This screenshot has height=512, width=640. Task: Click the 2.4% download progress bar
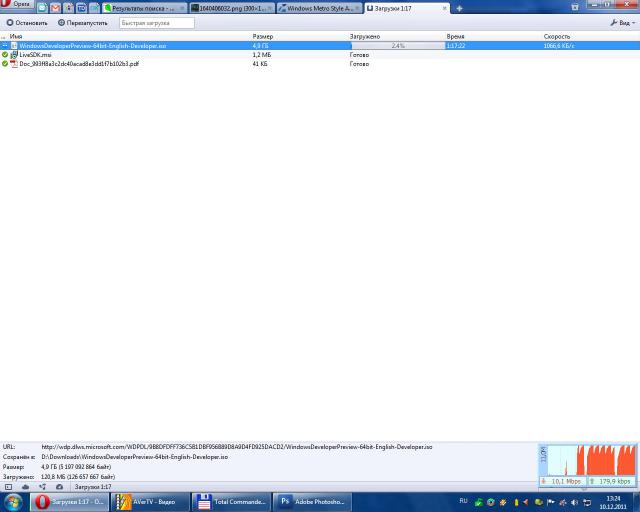398,46
